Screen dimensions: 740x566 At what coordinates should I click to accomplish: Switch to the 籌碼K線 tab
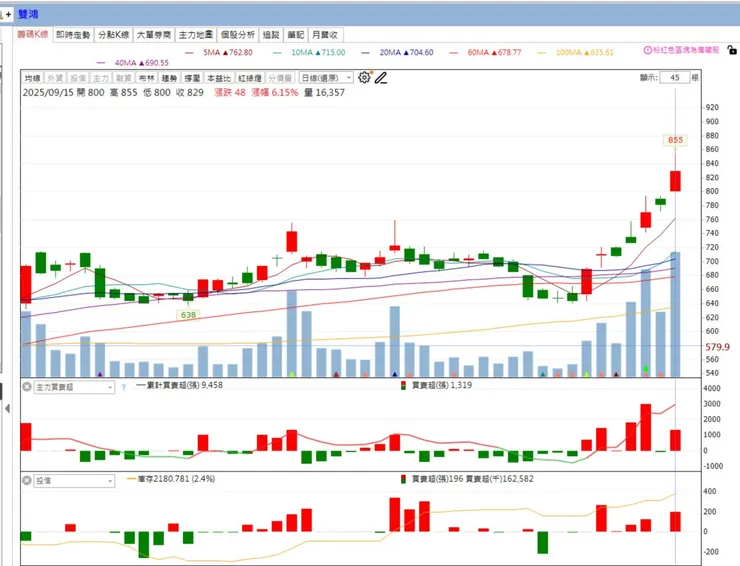pos(33,34)
